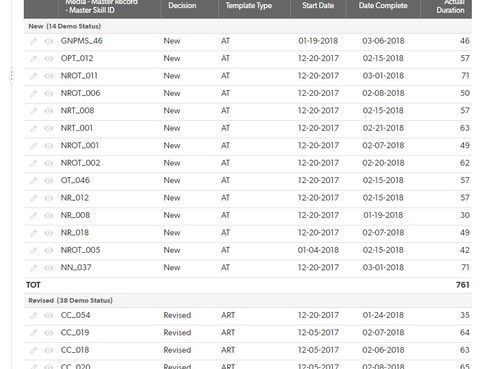The width and height of the screenshot is (490, 369).
Task: Click the pencil icon for CC_054
Action: click(x=33, y=315)
